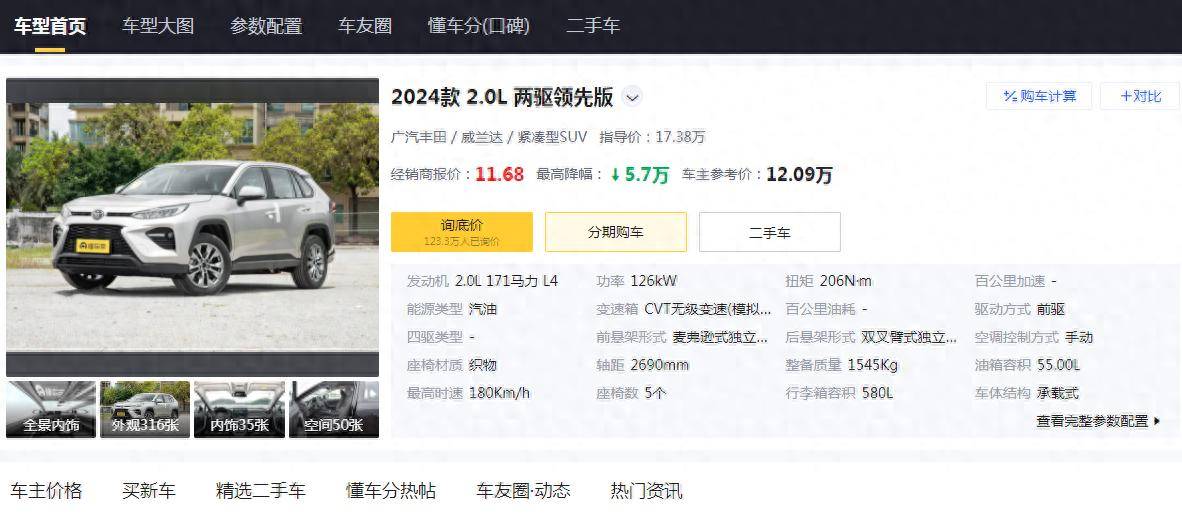Click the top speed 180Km/h
Screen dimensions: 1182x518
[499, 393]
